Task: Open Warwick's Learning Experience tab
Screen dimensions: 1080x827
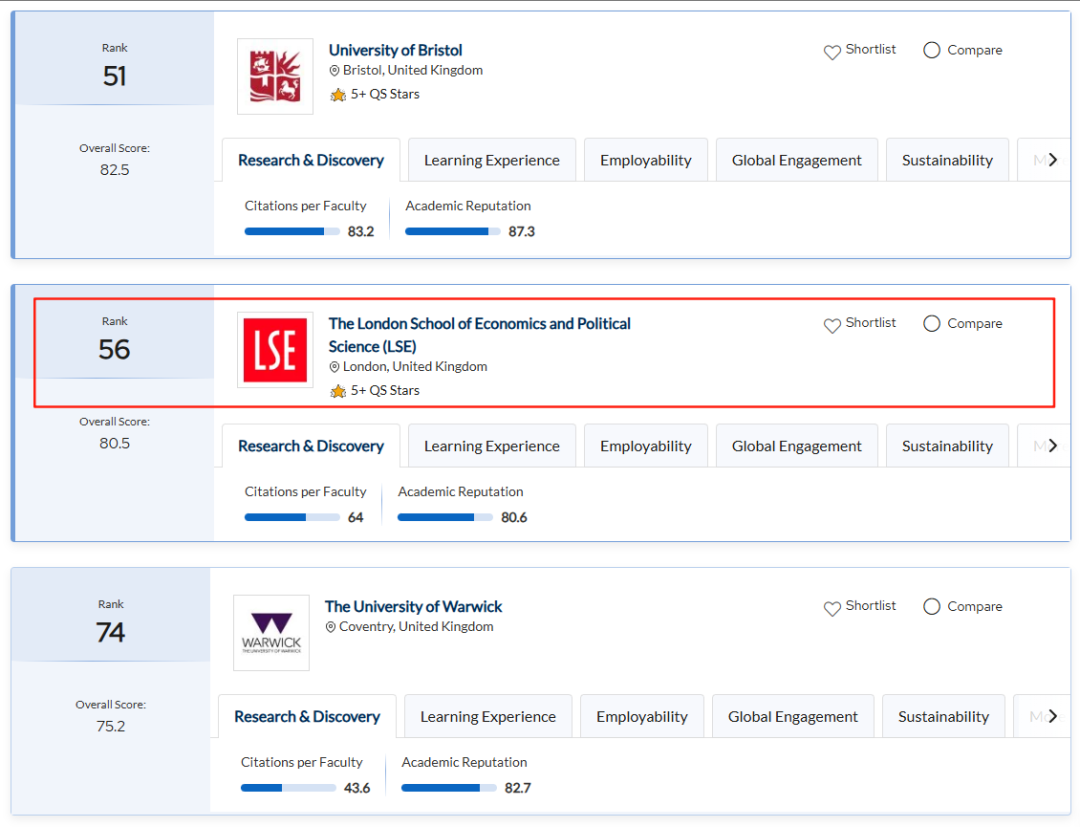Action: 488,717
